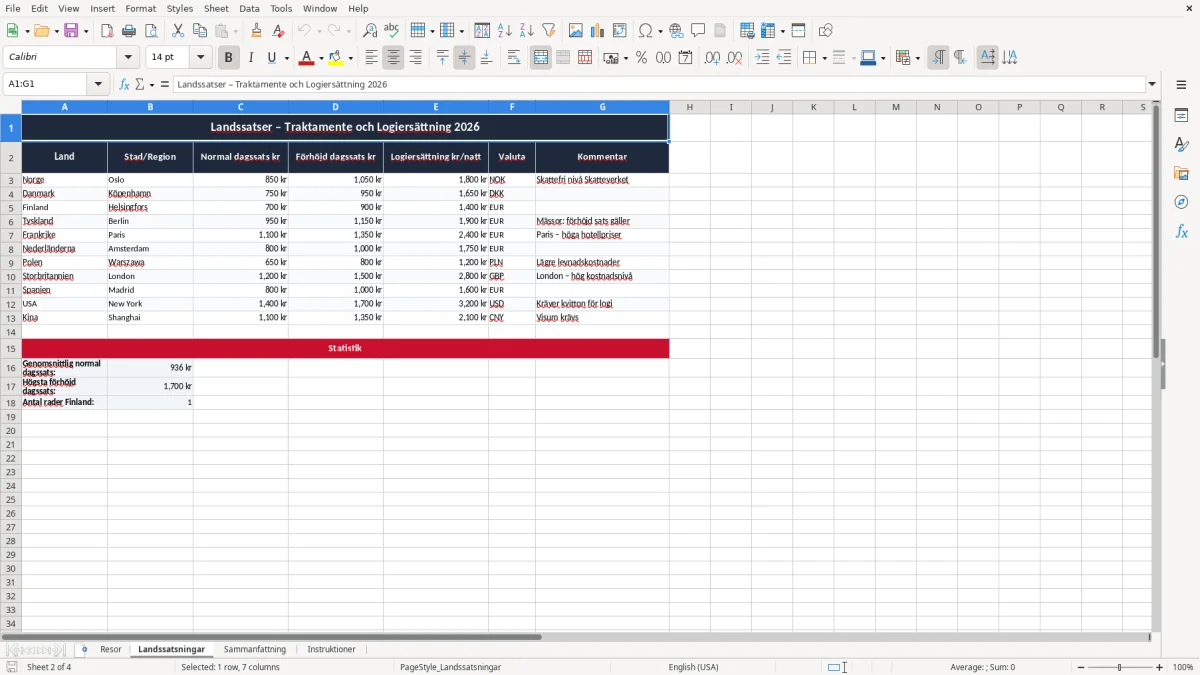Open the Styles menu
The width and height of the screenshot is (1200, 675).
pyautogui.click(x=180, y=8)
